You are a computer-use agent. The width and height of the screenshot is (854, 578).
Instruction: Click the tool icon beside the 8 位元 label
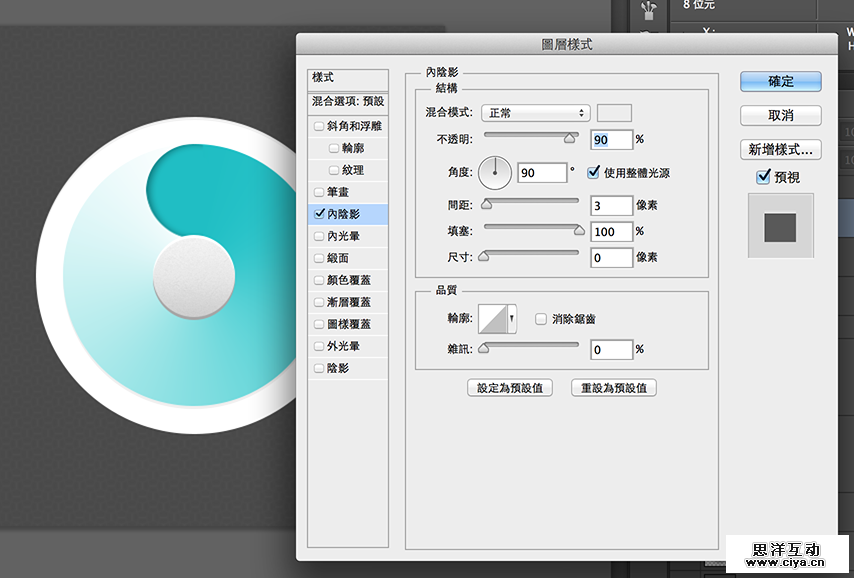point(648,10)
